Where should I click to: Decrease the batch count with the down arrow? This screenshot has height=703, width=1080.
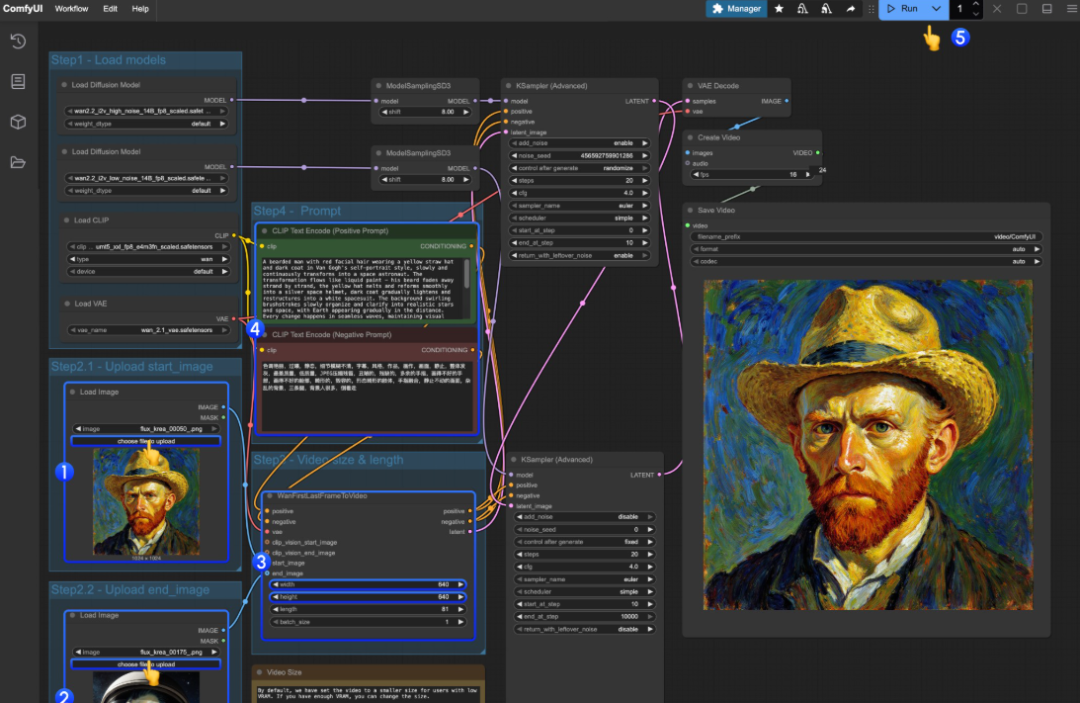[x=975, y=14]
